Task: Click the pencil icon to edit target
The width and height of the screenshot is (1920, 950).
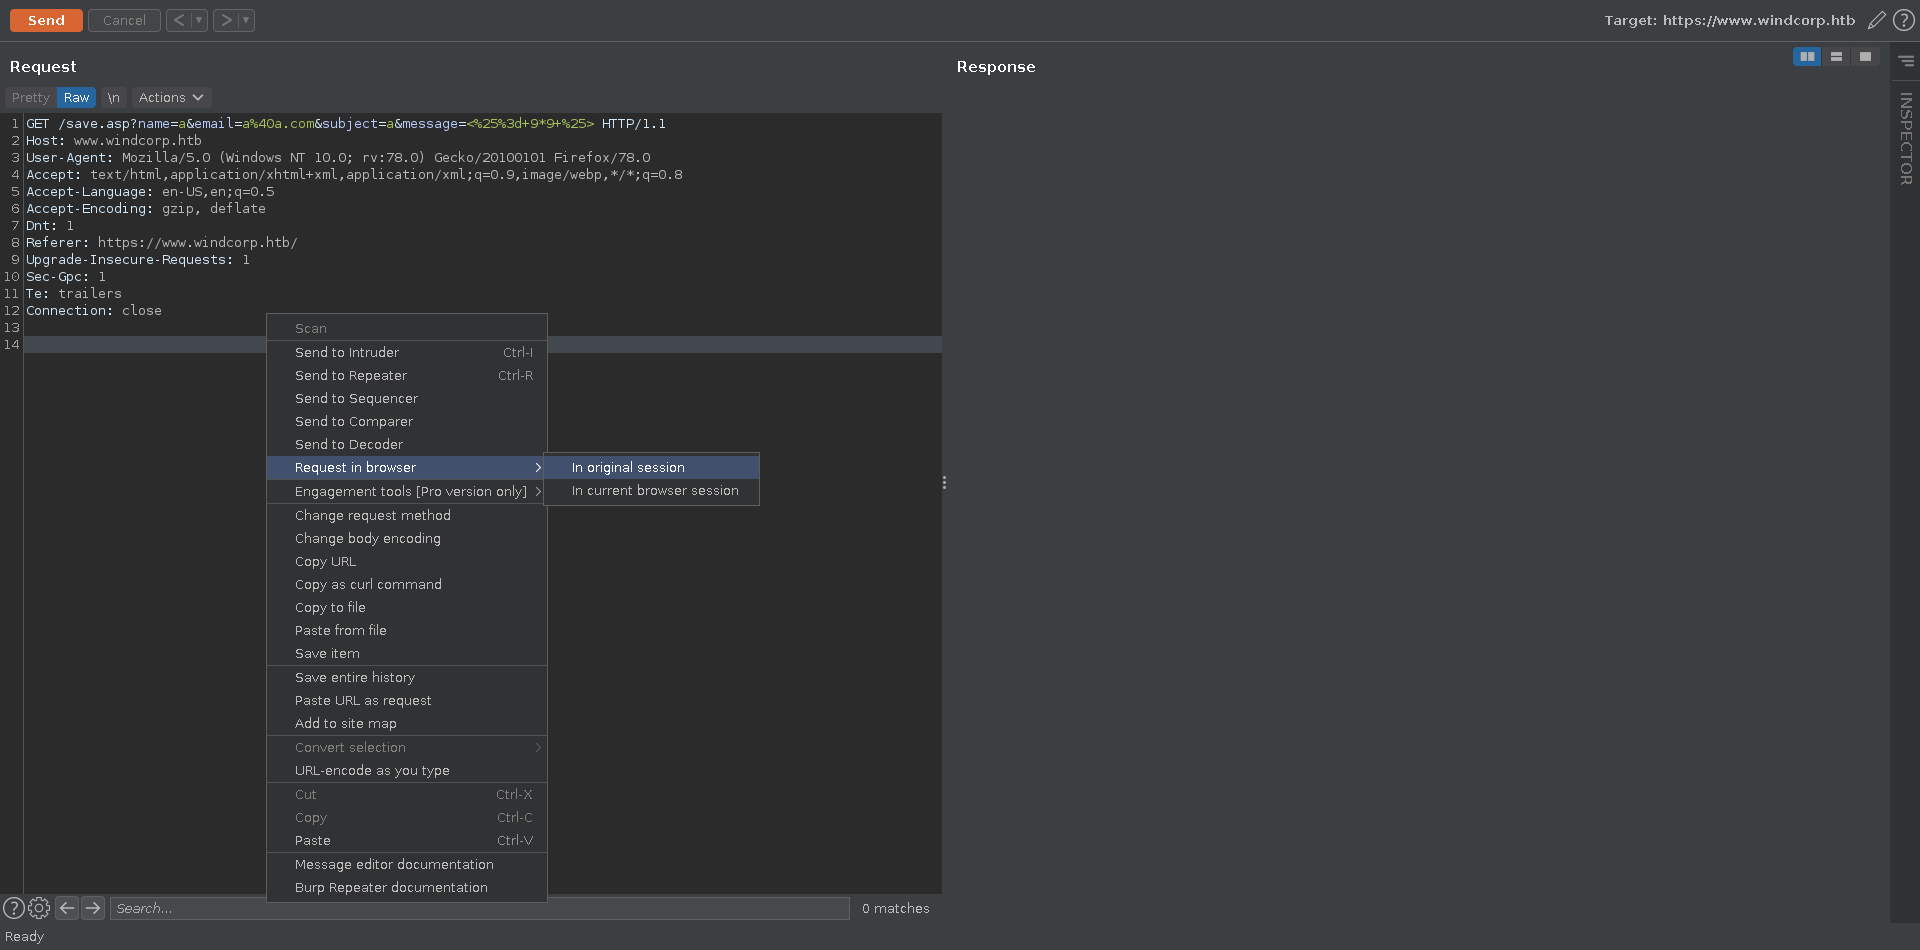Action: click(1877, 20)
